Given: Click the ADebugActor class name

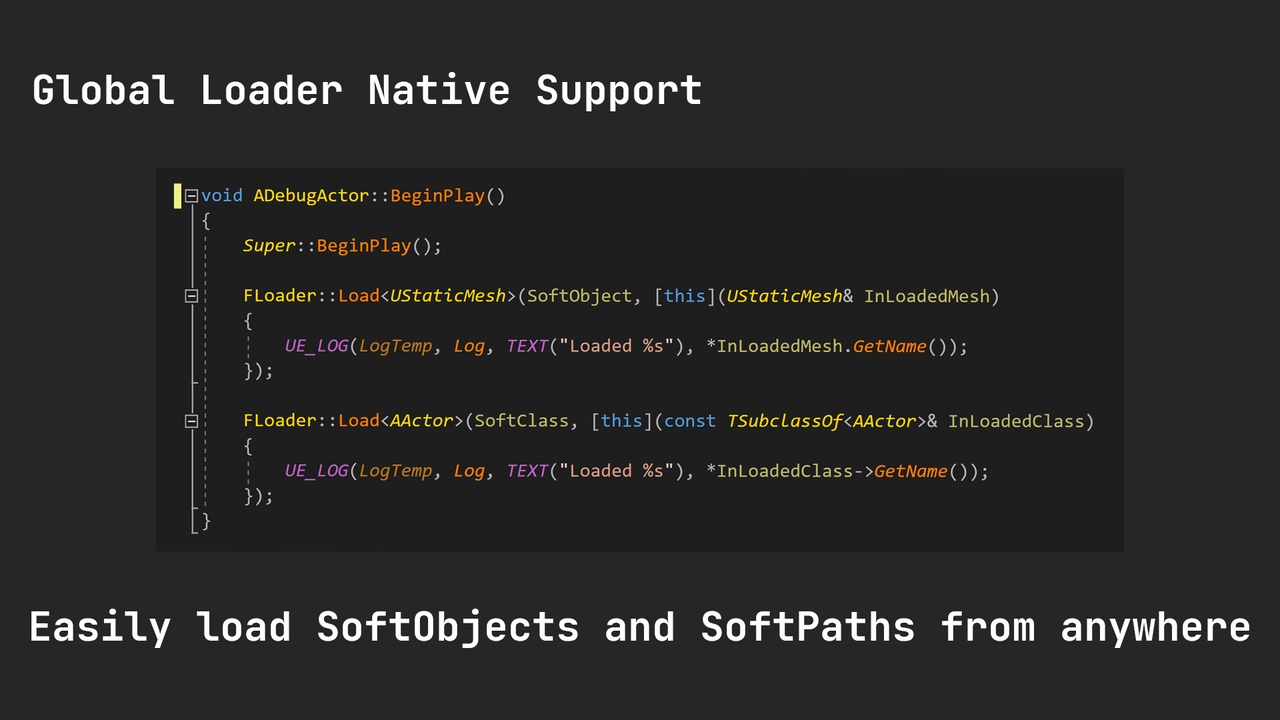Looking at the screenshot, I should [x=311, y=196].
